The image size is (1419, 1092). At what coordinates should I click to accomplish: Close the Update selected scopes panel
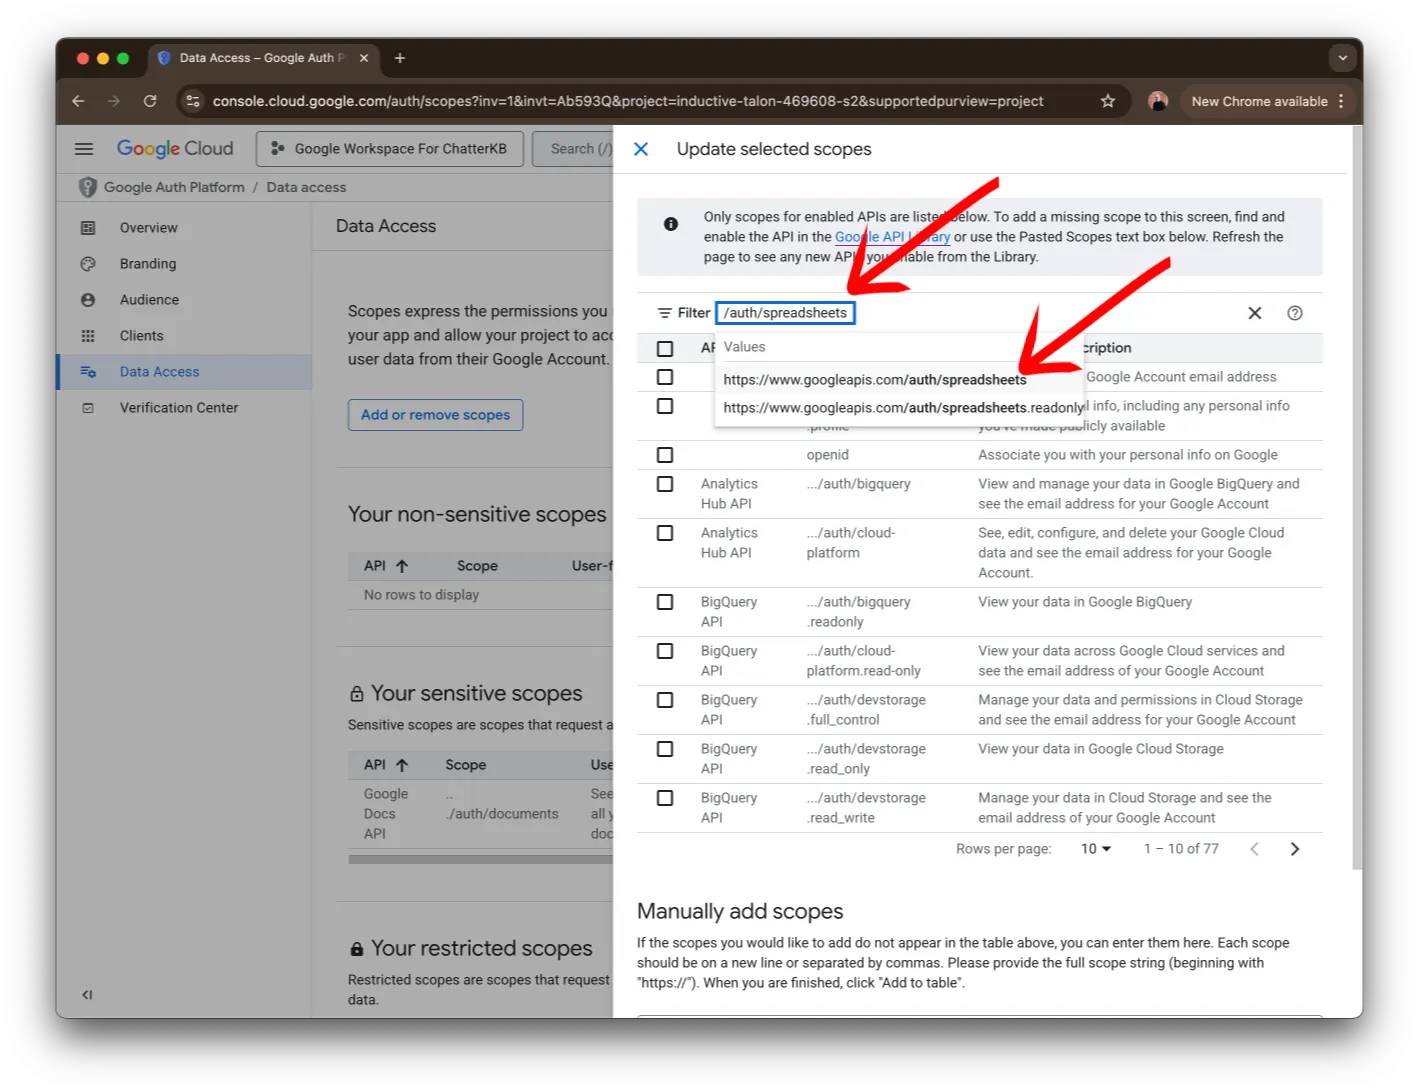[x=641, y=149]
